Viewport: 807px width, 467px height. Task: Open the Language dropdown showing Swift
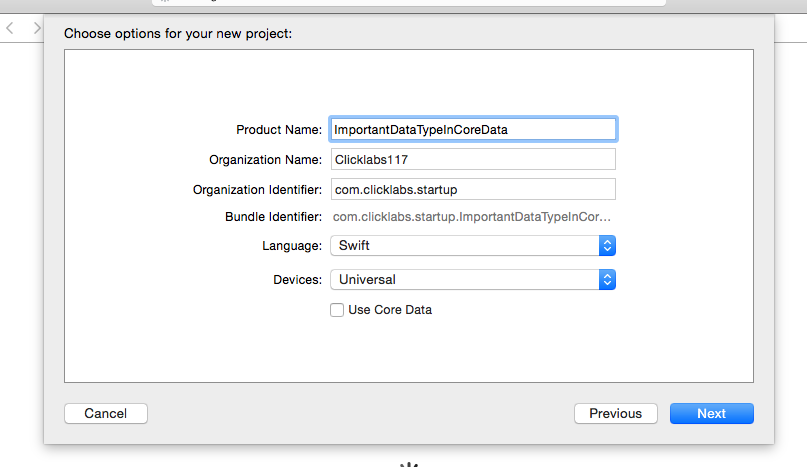(x=472, y=245)
